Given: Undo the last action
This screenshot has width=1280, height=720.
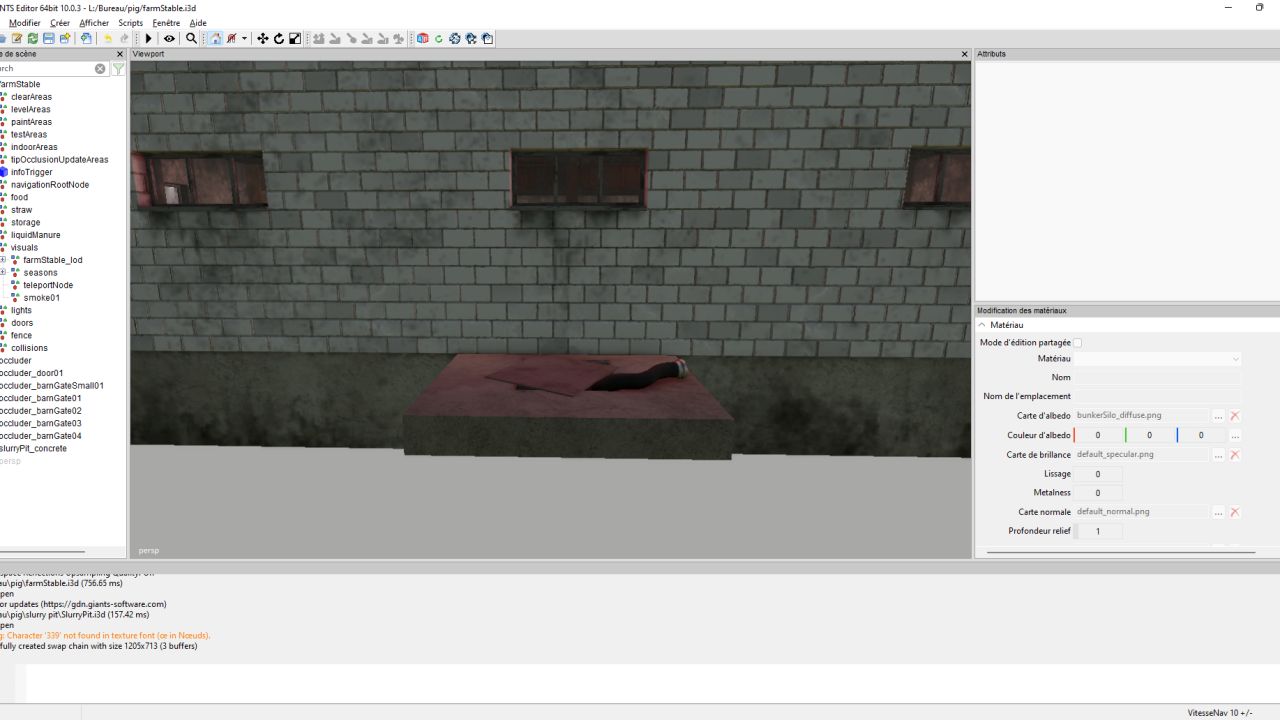Looking at the screenshot, I should coord(107,38).
